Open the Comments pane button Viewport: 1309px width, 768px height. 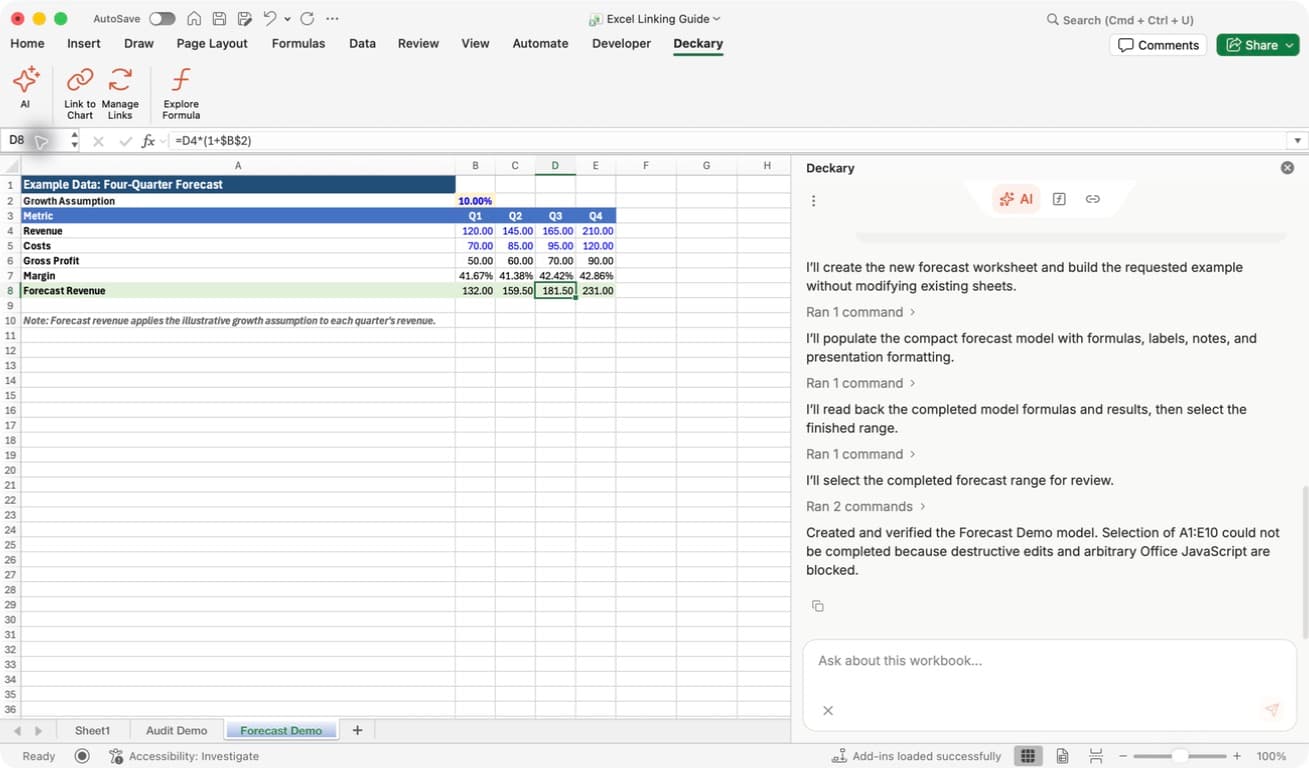1158,45
